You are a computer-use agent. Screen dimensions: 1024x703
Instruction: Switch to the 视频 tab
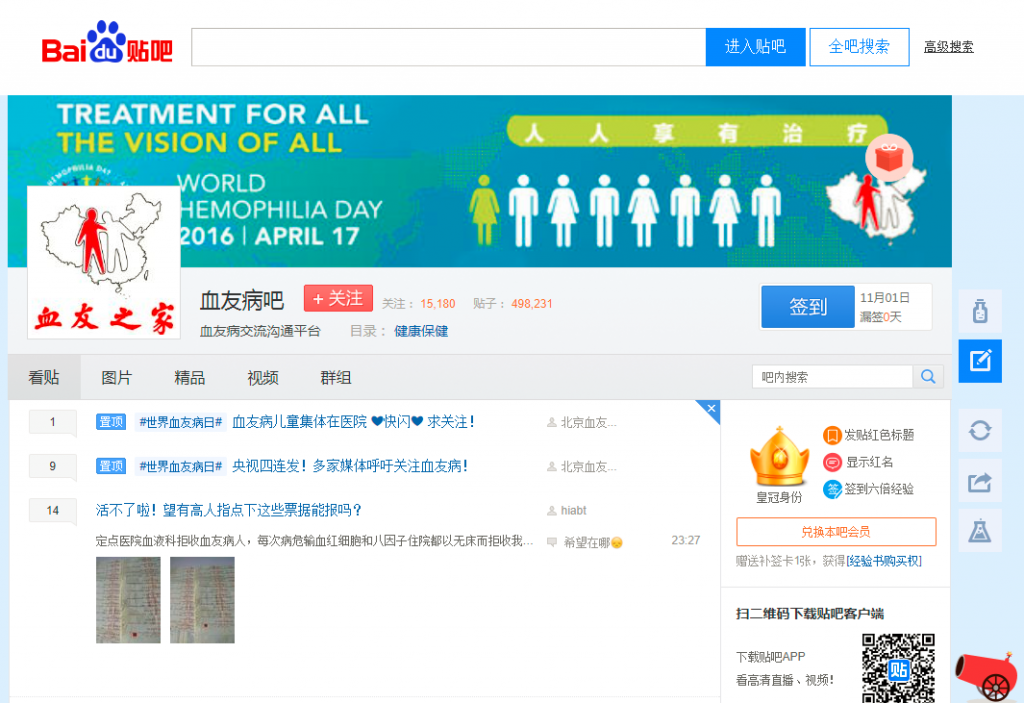click(x=263, y=378)
